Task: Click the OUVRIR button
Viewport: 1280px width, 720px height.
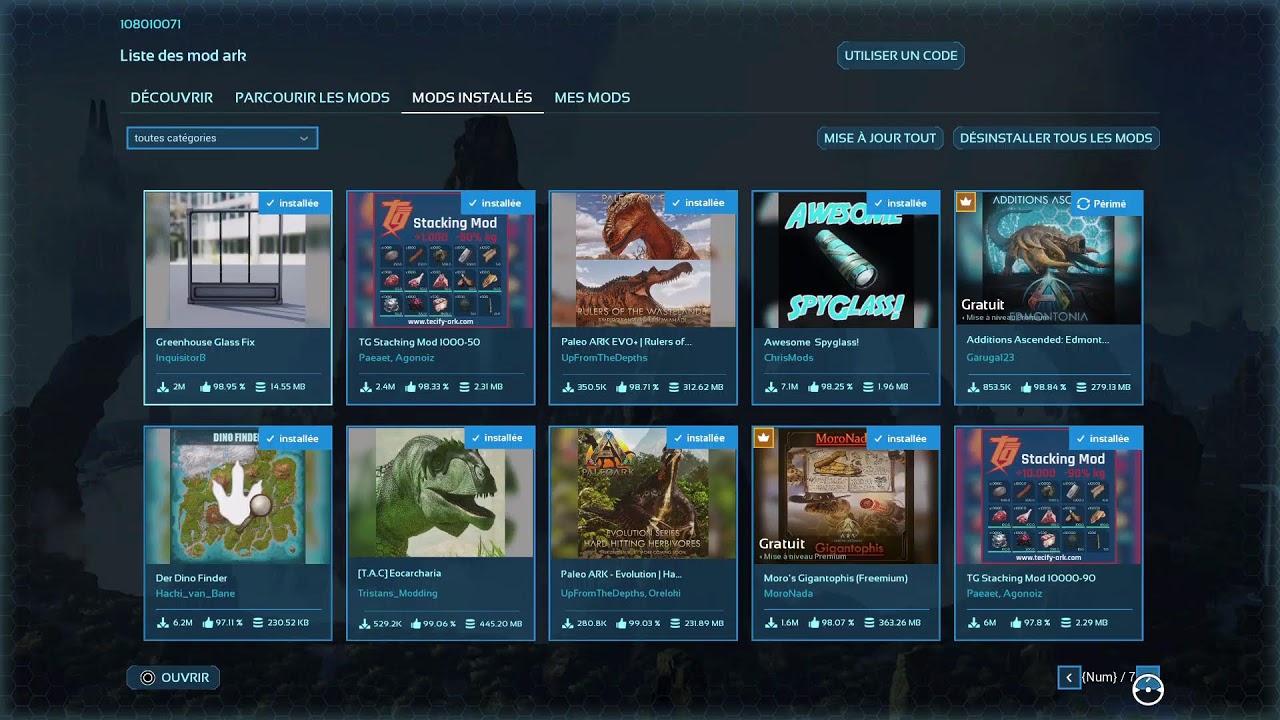Action: (x=173, y=678)
